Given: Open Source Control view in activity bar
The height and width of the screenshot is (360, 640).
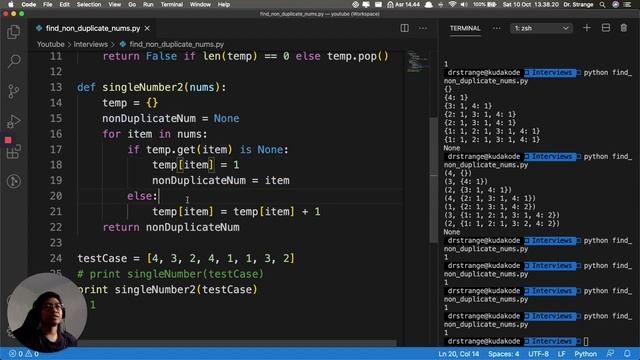Looking at the screenshot, I should [x=13, y=91].
